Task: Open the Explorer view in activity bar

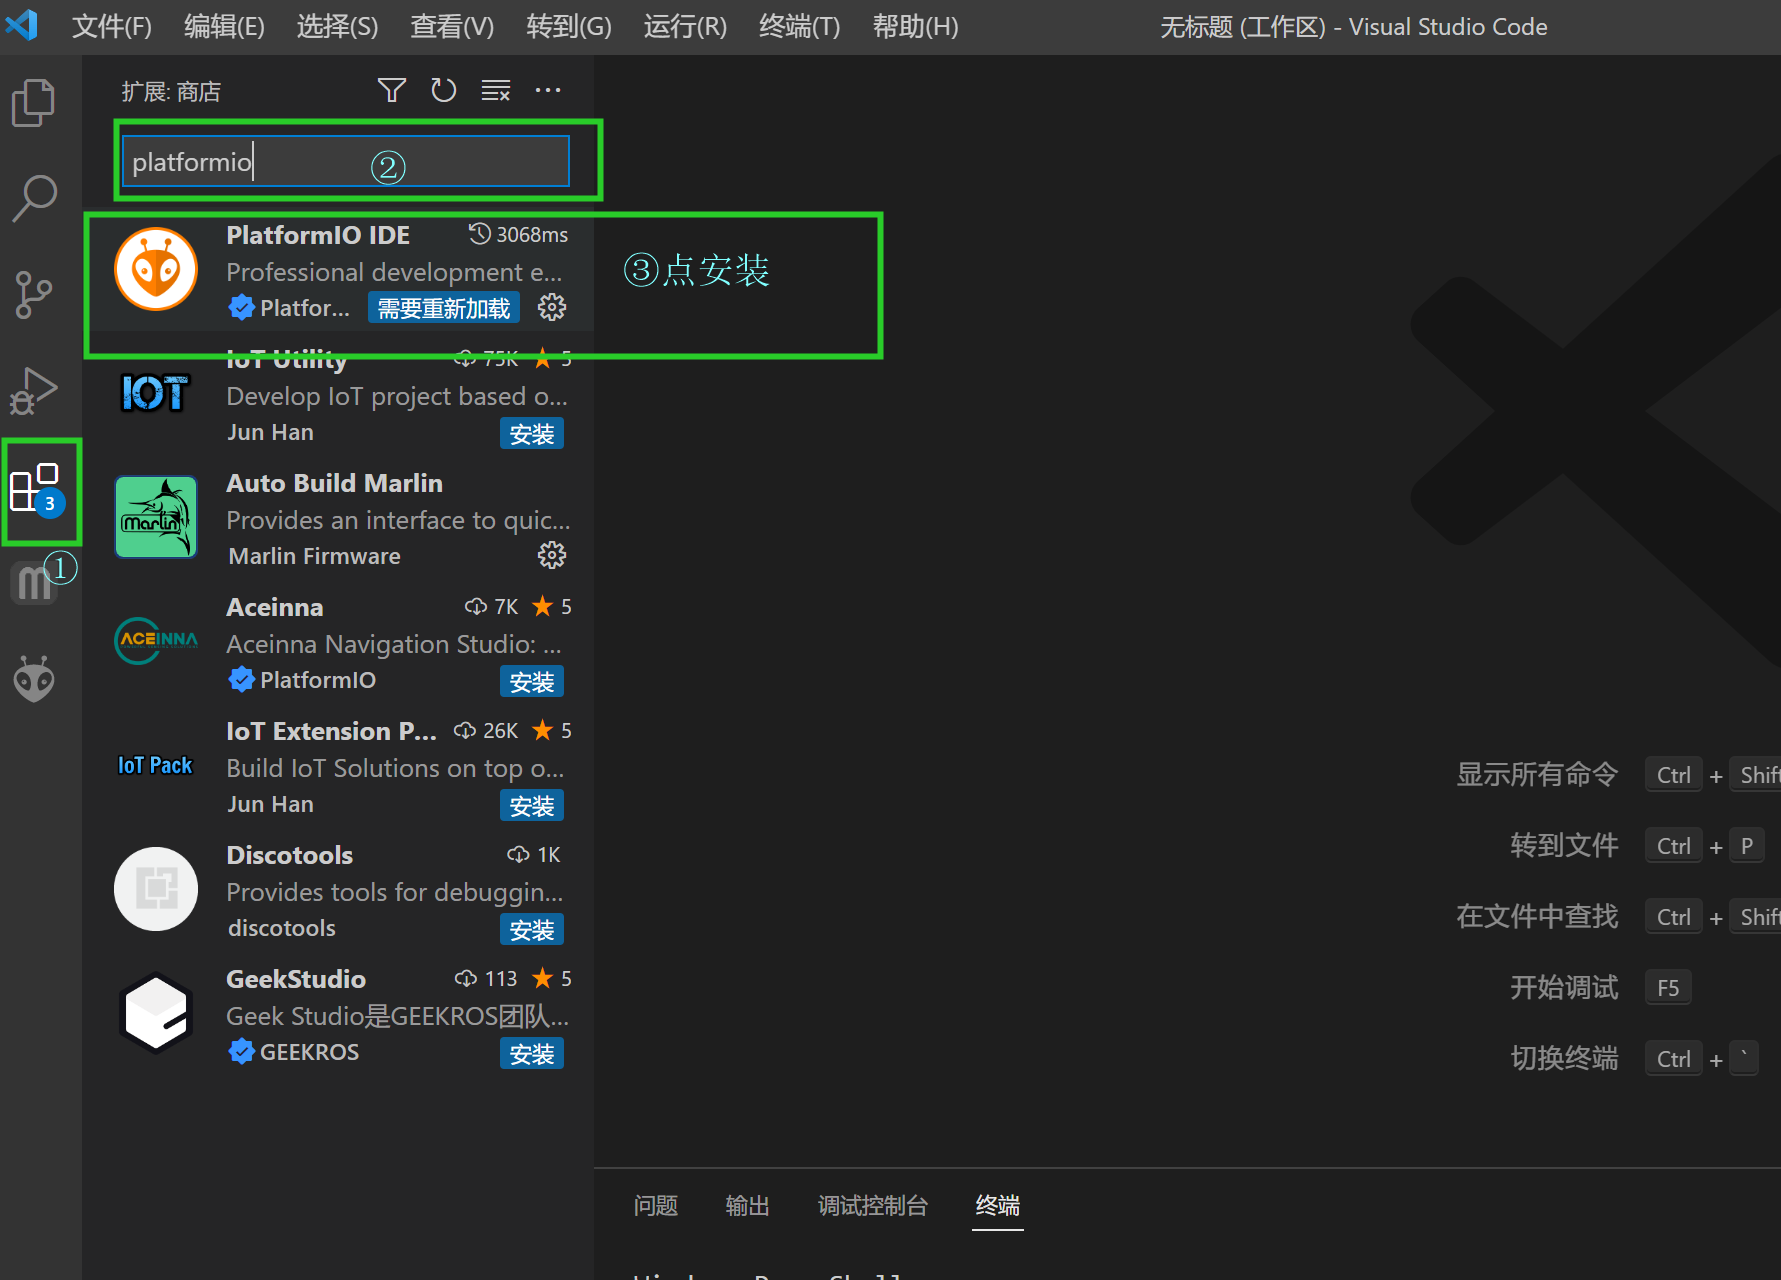Action: pos(34,103)
